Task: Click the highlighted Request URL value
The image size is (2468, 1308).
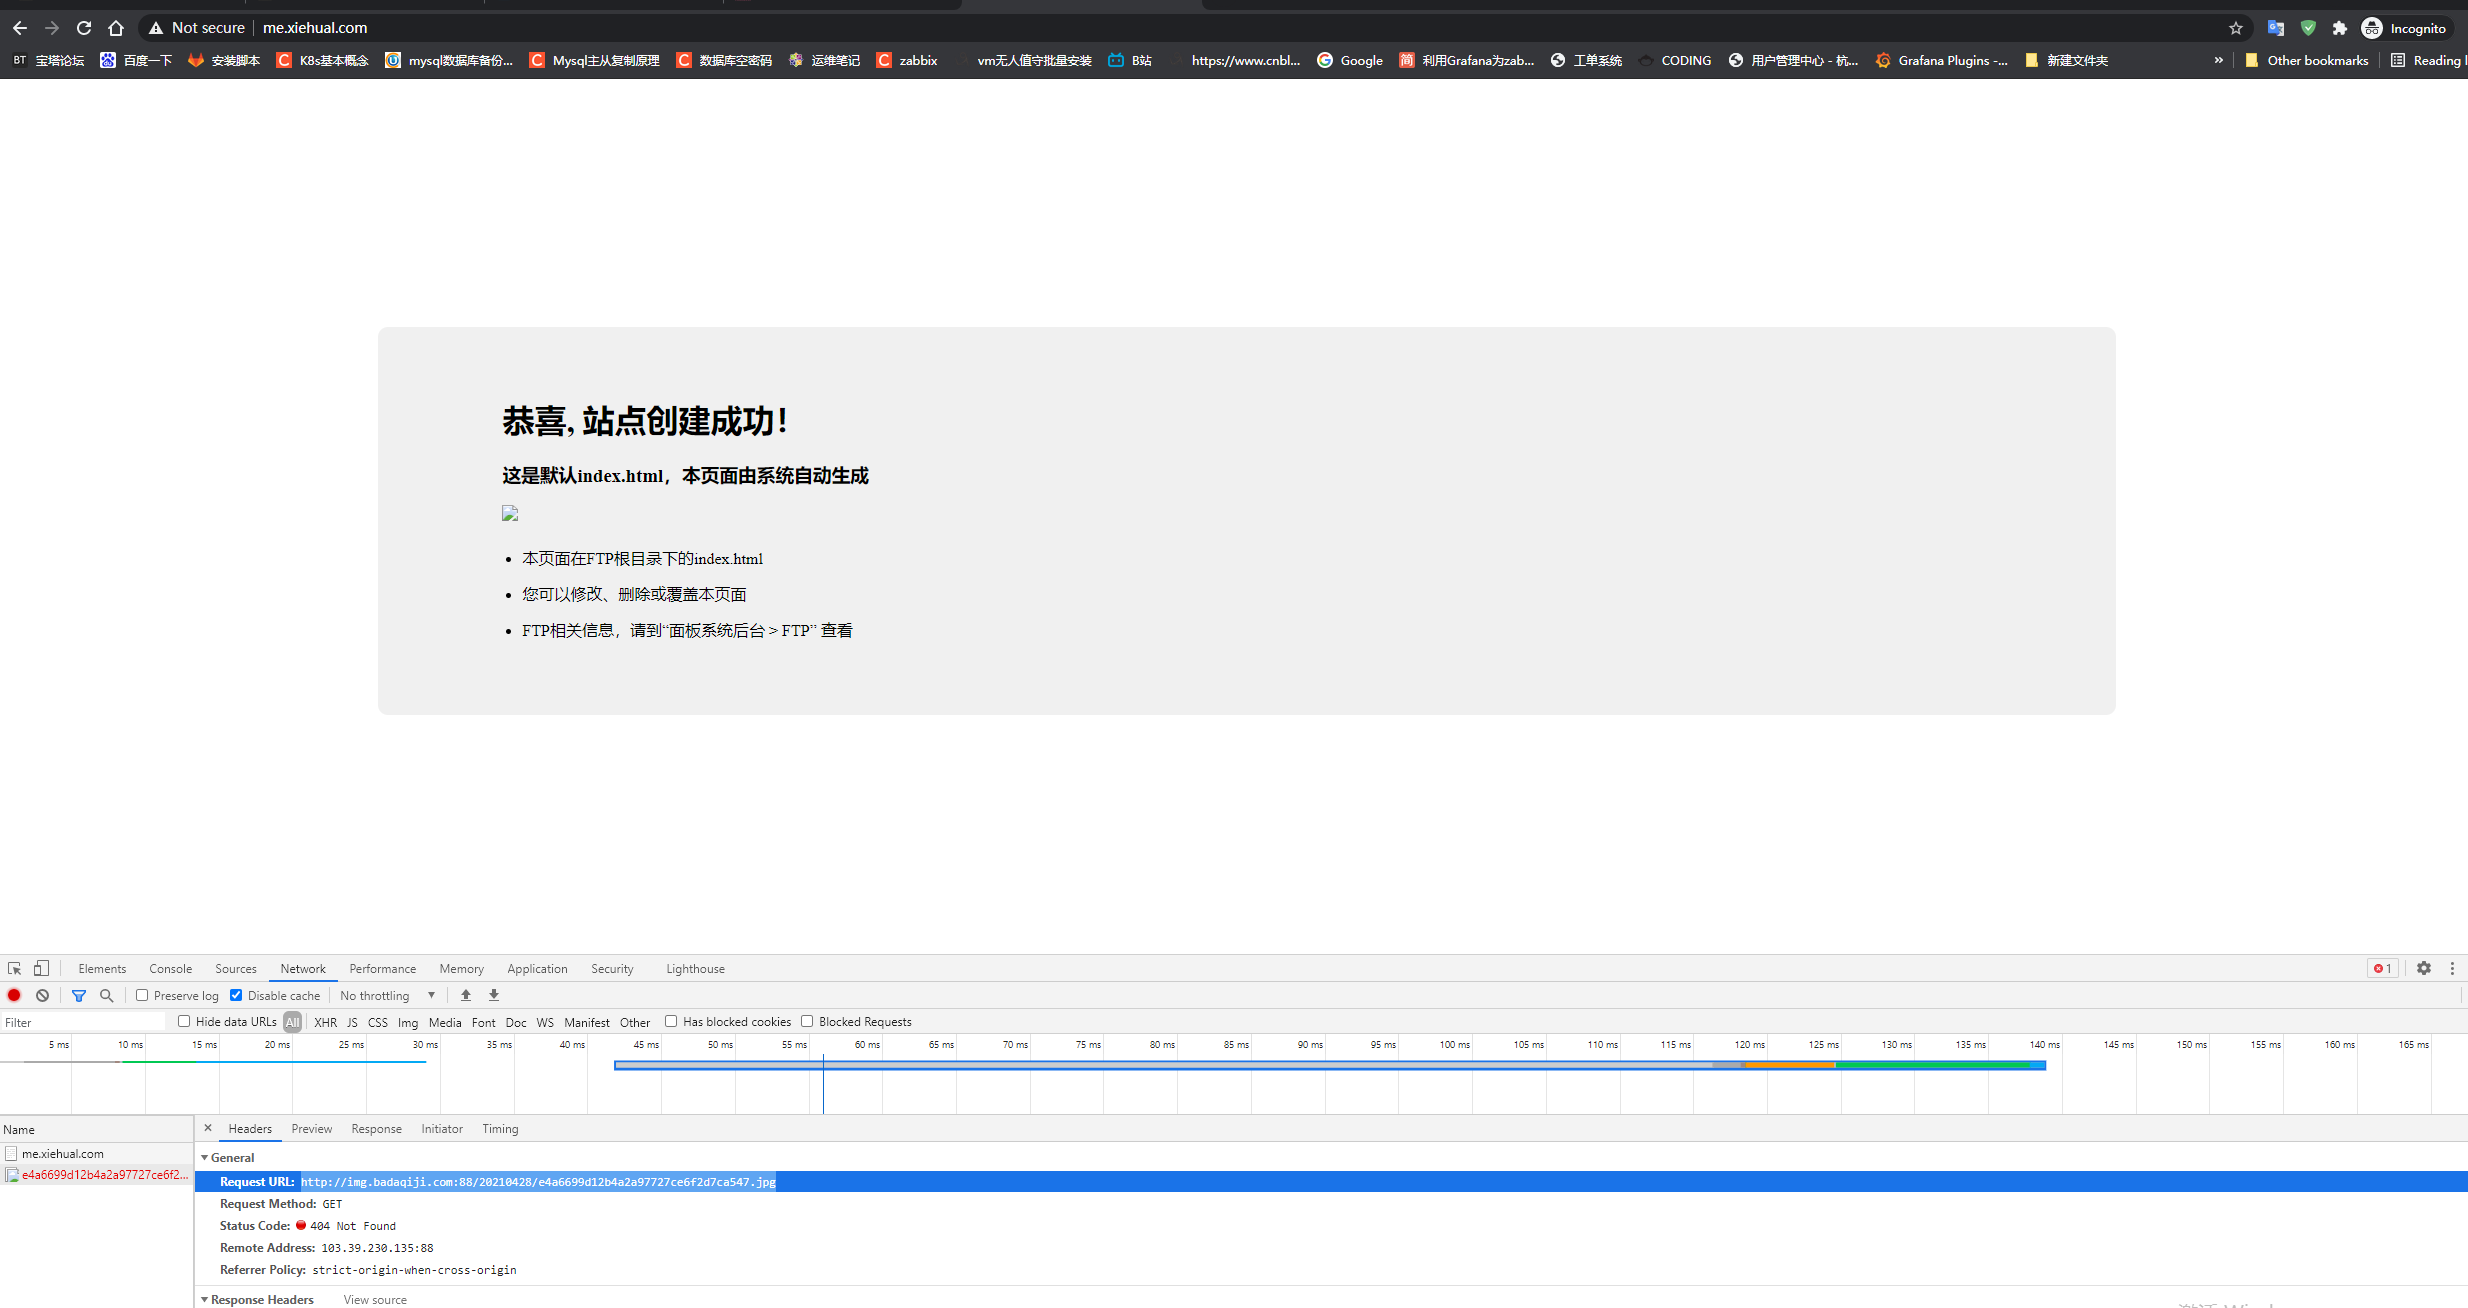Action: coord(538,1181)
